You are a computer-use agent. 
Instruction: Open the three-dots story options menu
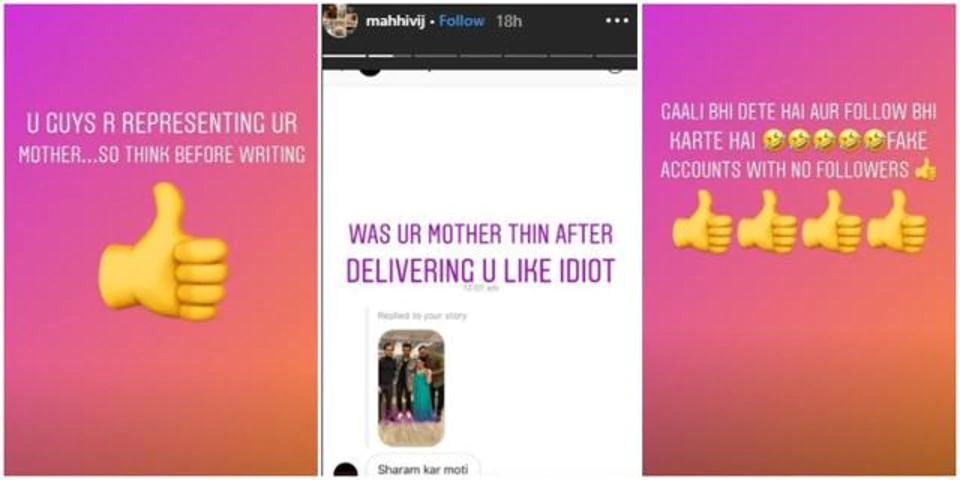coord(616,20)
